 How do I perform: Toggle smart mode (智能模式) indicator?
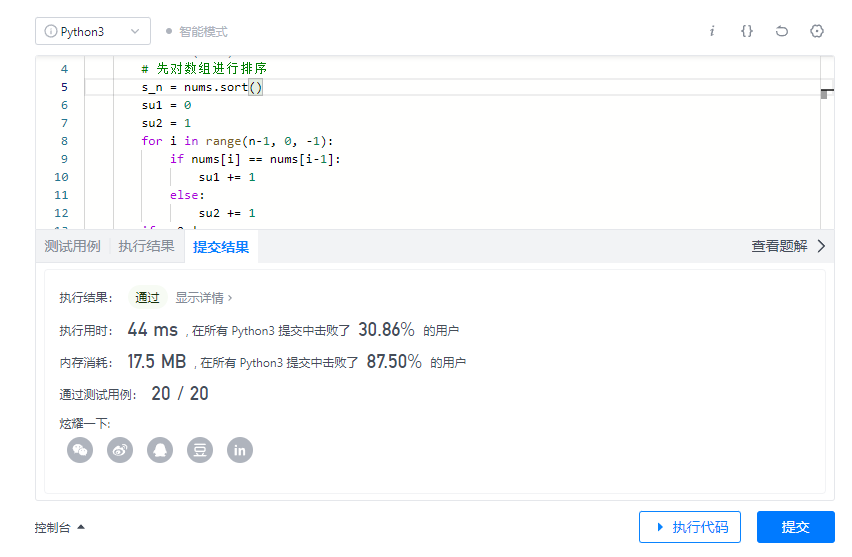pos(197,32)
